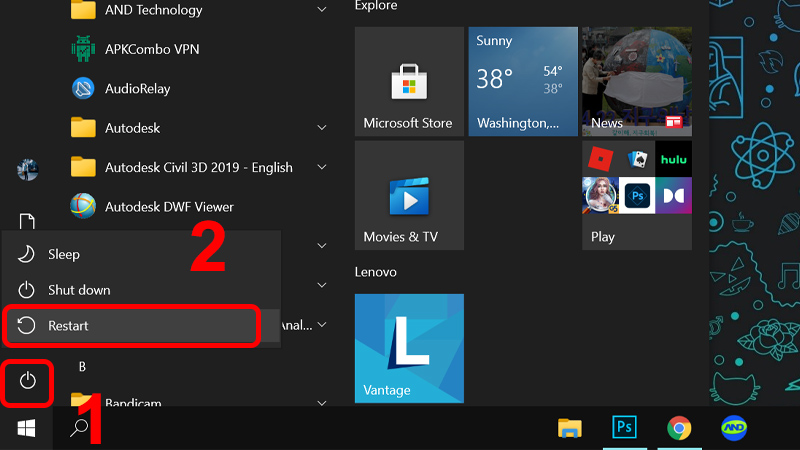Open the Sunny Washington weather tile
Viewport: 800px width, 450px height.
tap(523, 82)
